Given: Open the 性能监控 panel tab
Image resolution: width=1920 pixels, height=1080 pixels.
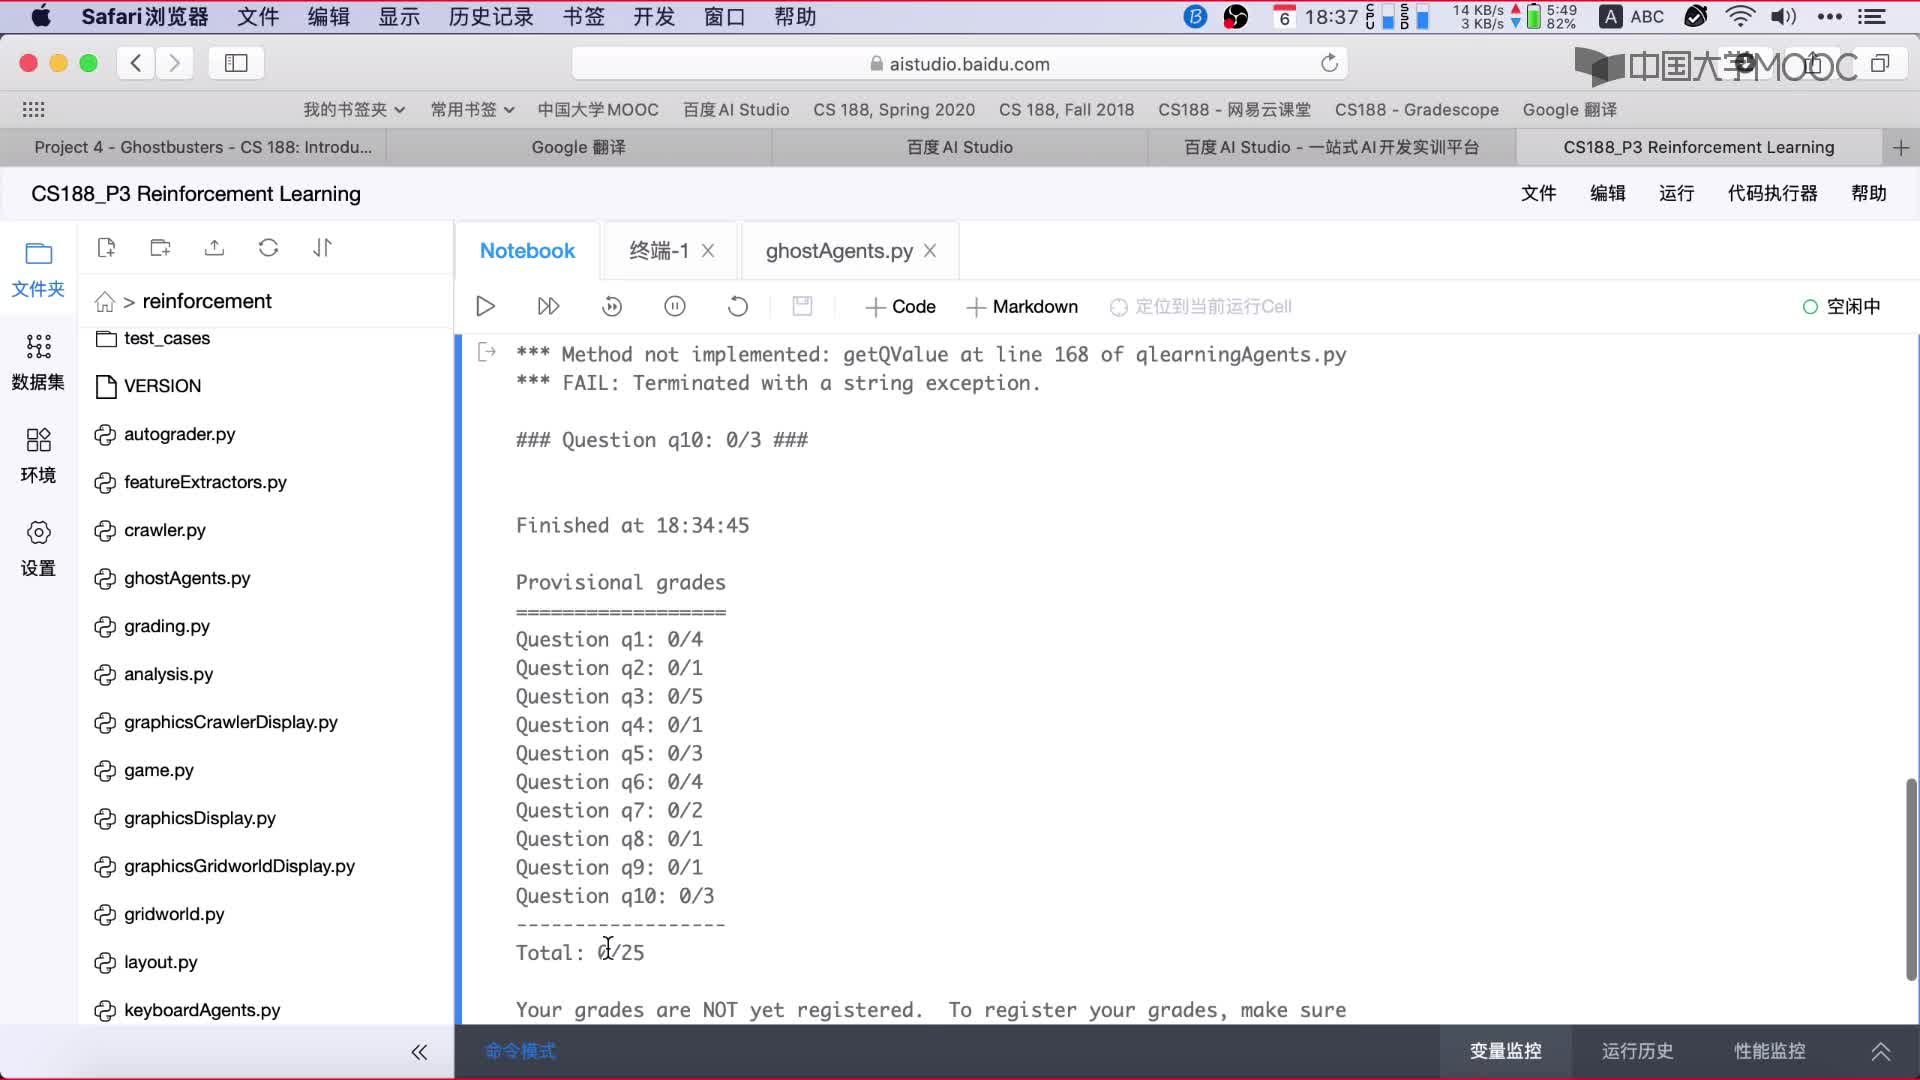Looking at the screenshot, I should (x=1769, y=1051).
